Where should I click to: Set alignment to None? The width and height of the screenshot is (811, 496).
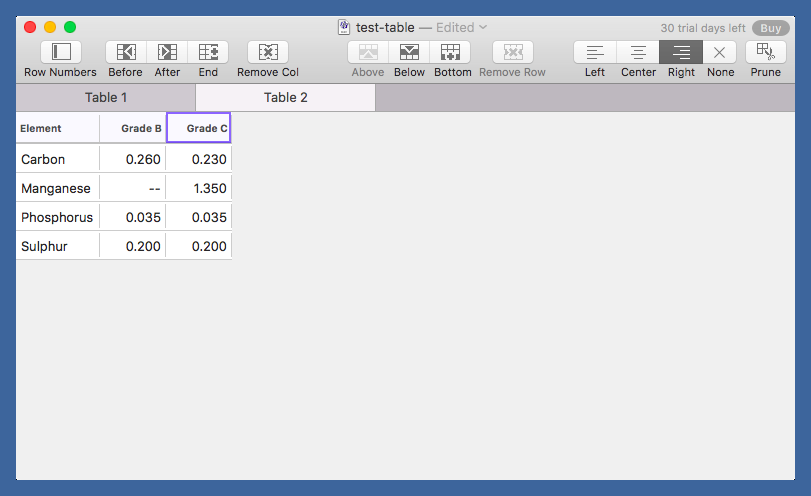720,52
